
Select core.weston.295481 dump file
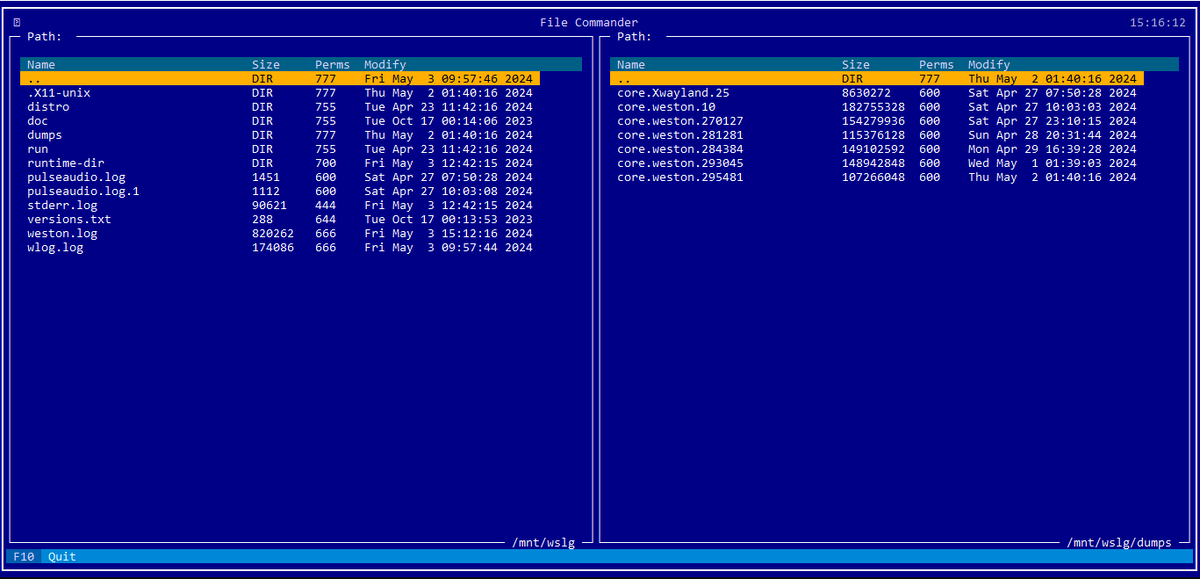[877, 177]
